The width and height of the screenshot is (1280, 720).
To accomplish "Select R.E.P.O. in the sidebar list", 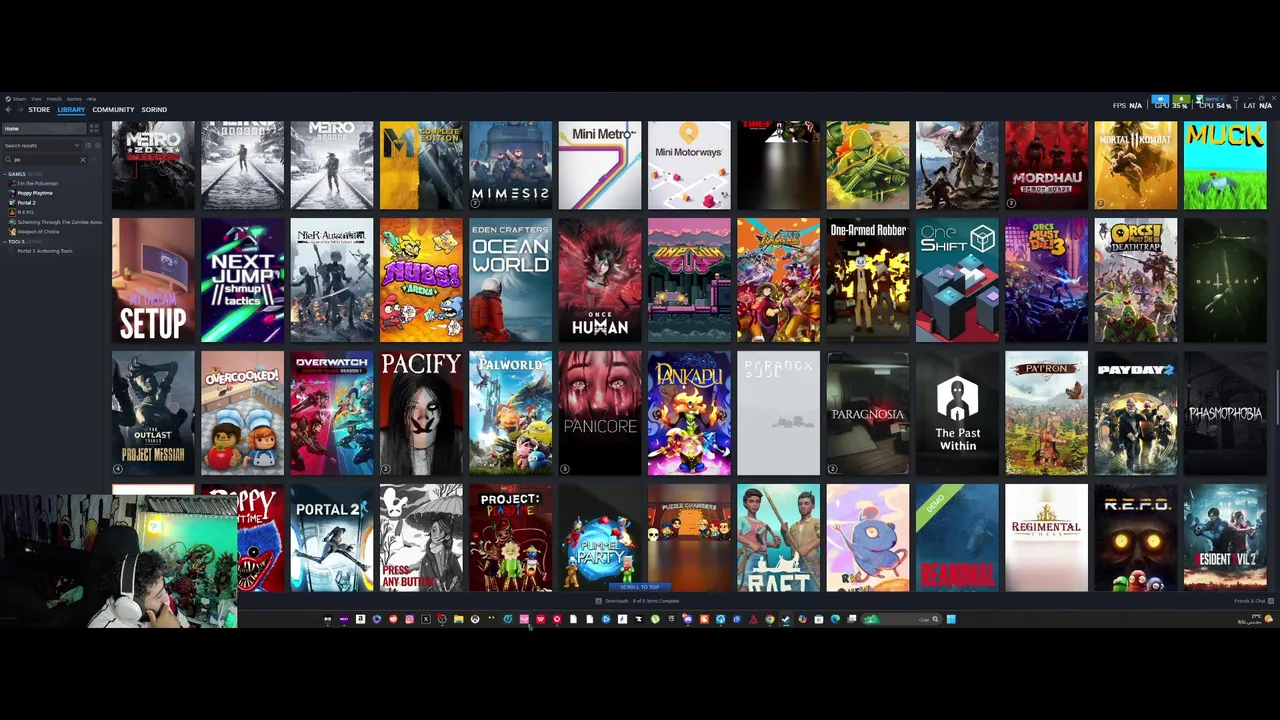I will (x=26, y=212).
